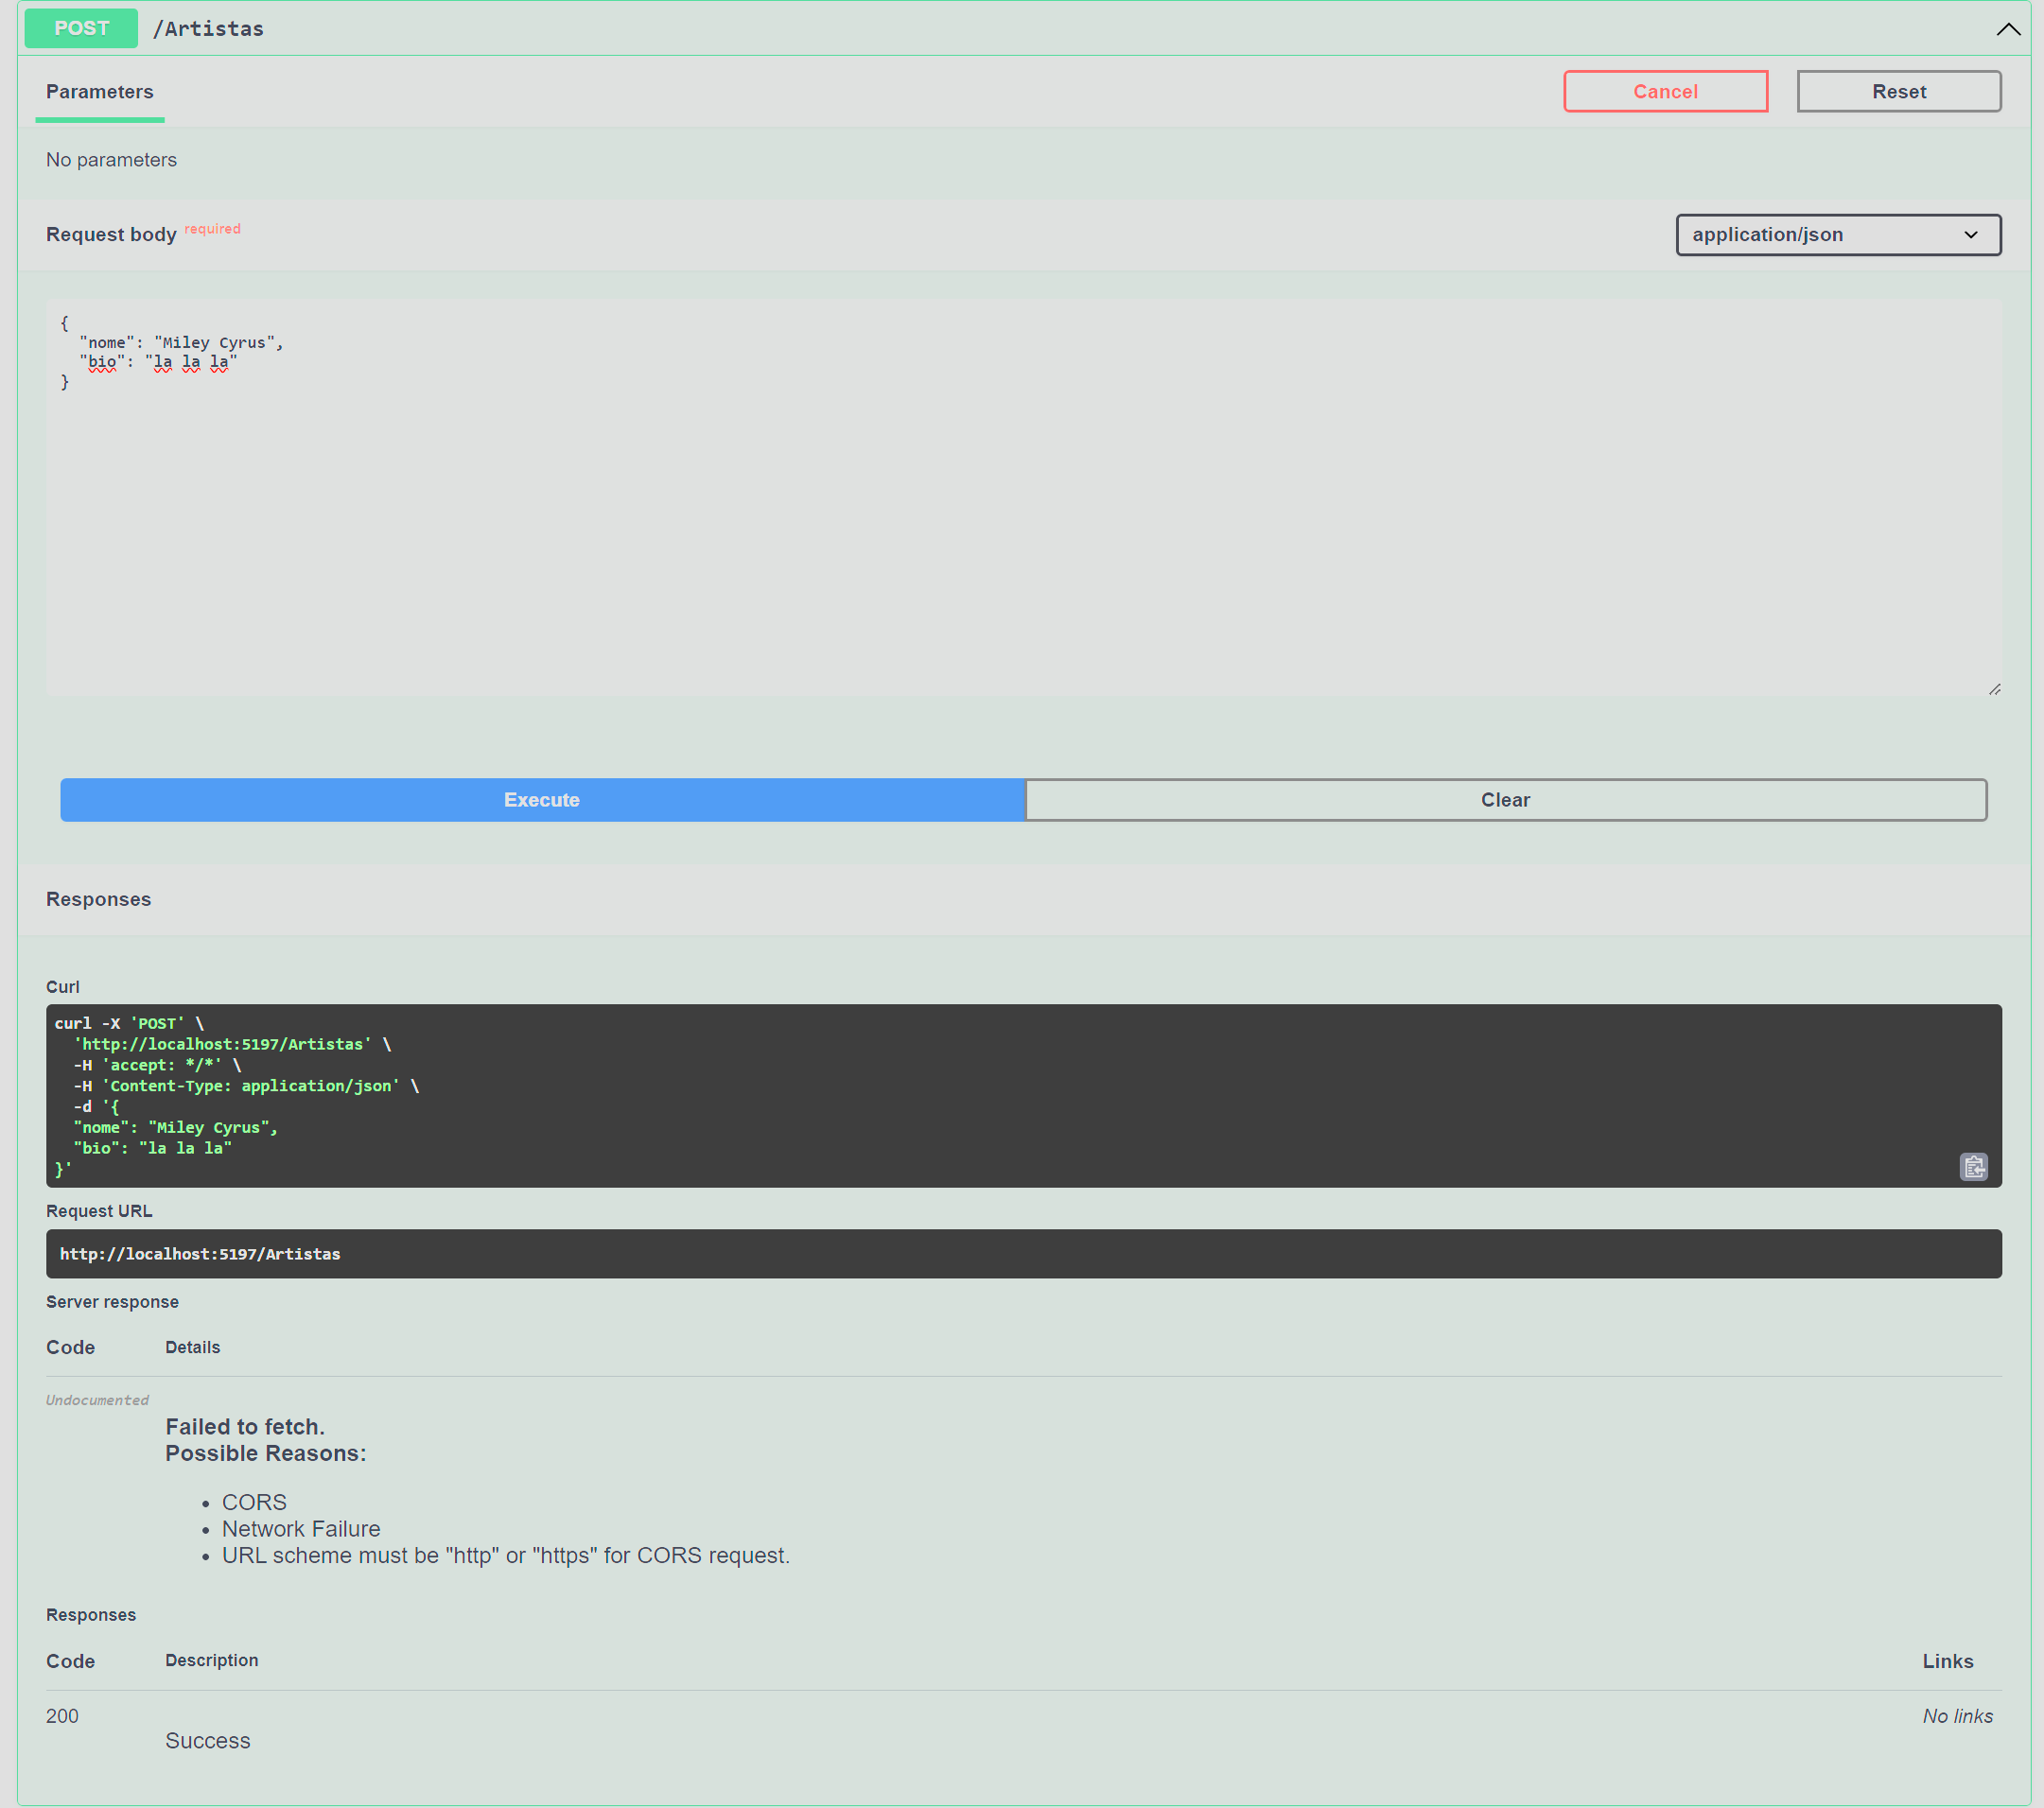Open the application/json content type dropdown
This screenshot has height=1808, width=2044.
[1838, 235]
